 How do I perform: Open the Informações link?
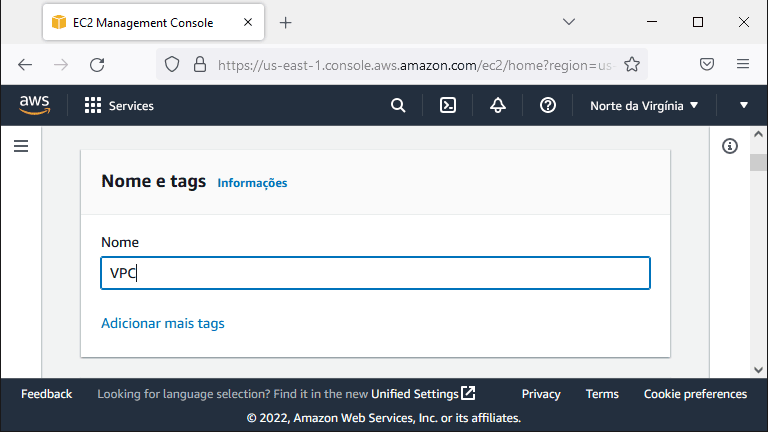(x=252, y=183)
